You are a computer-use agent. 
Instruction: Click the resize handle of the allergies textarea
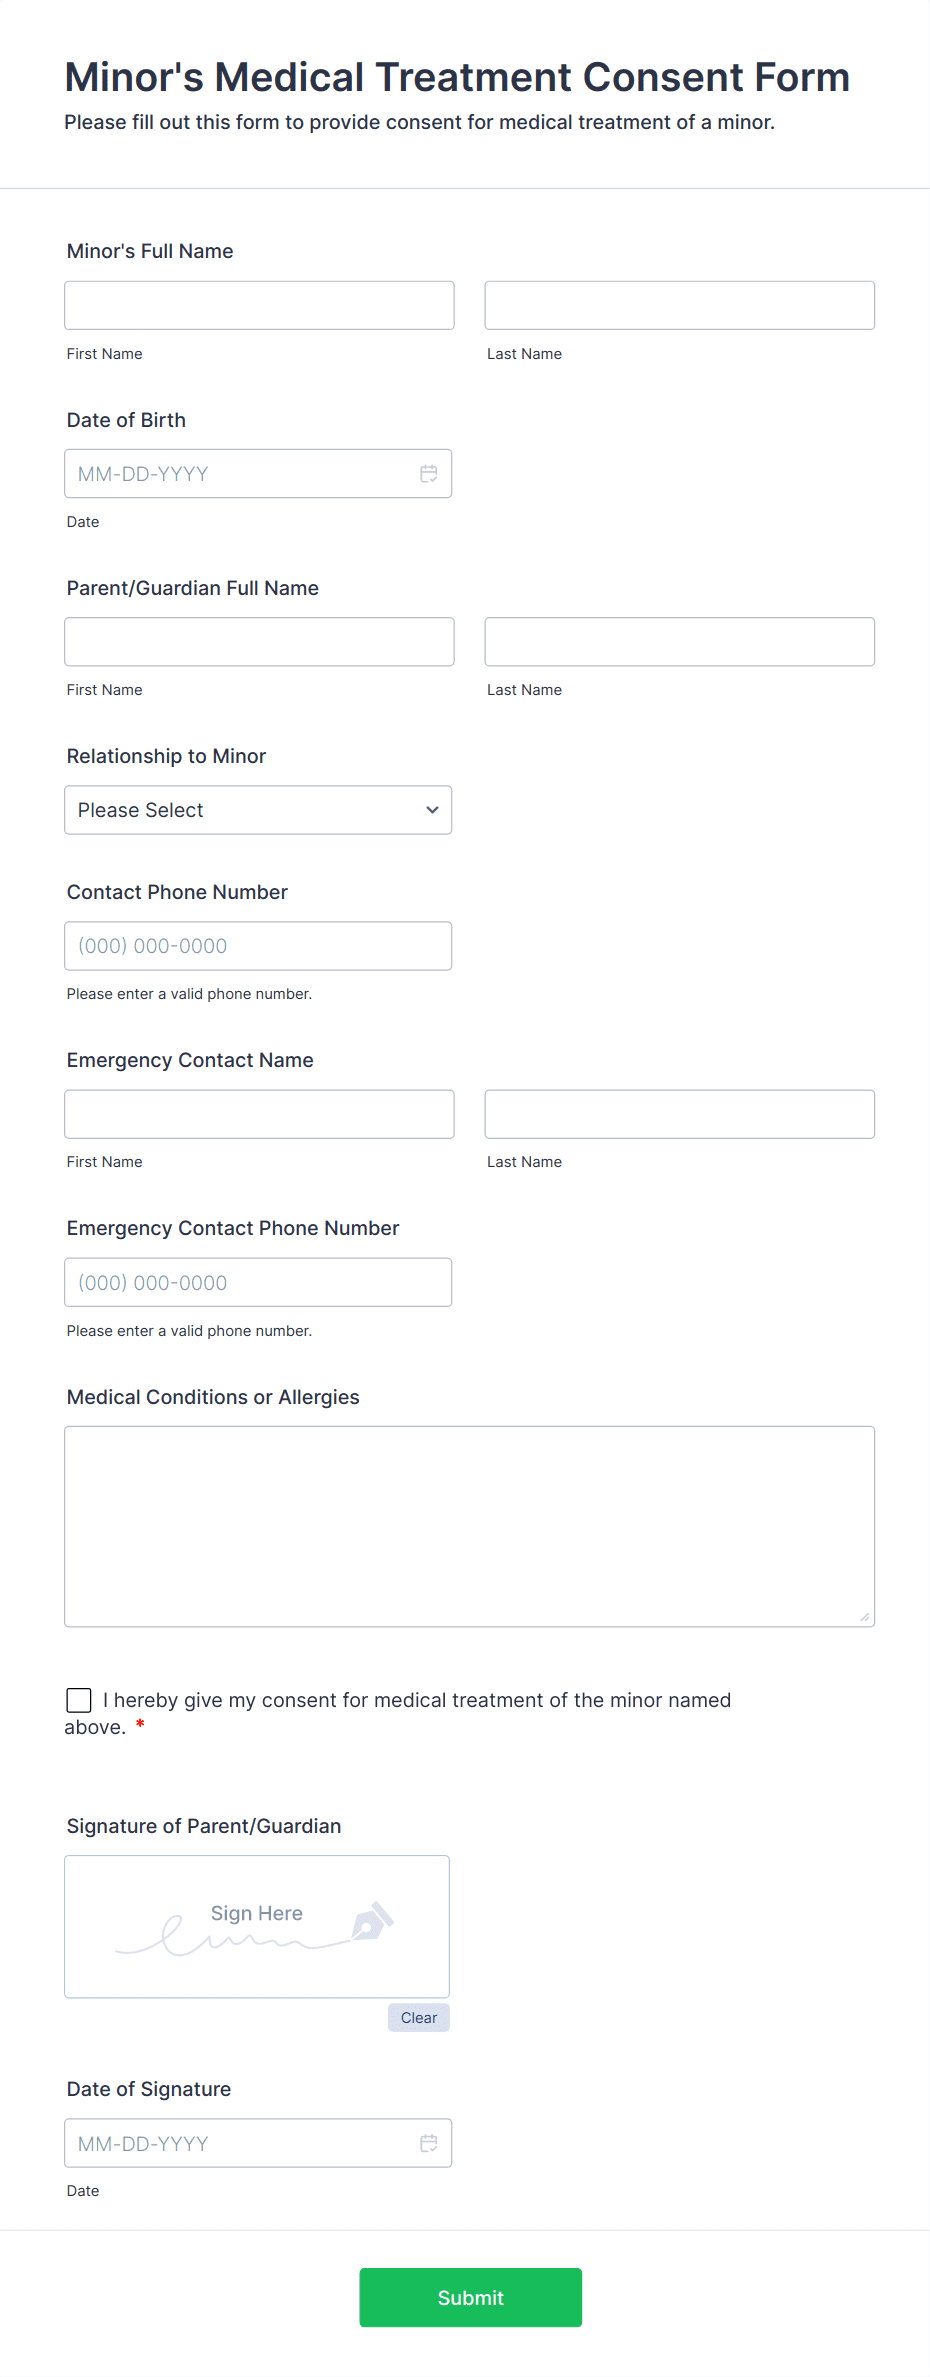pos(864,1614)
